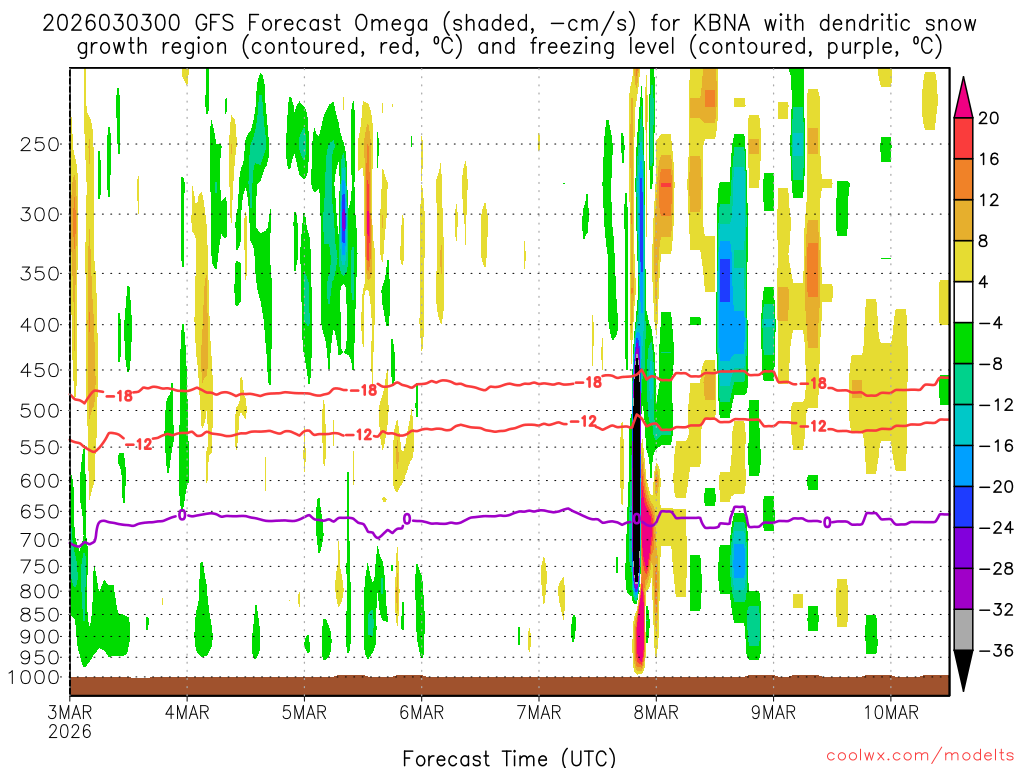Viewport: 1024px width, 768px height.
Task: Click the 650 pressure level label
Action: [40, 511]
